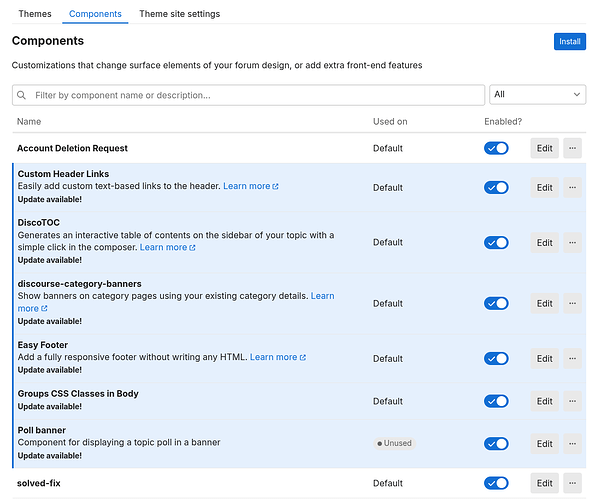Disable the Account Deletion Request component
This screenshot has height=500, width=607.
[x=496, y=148]
